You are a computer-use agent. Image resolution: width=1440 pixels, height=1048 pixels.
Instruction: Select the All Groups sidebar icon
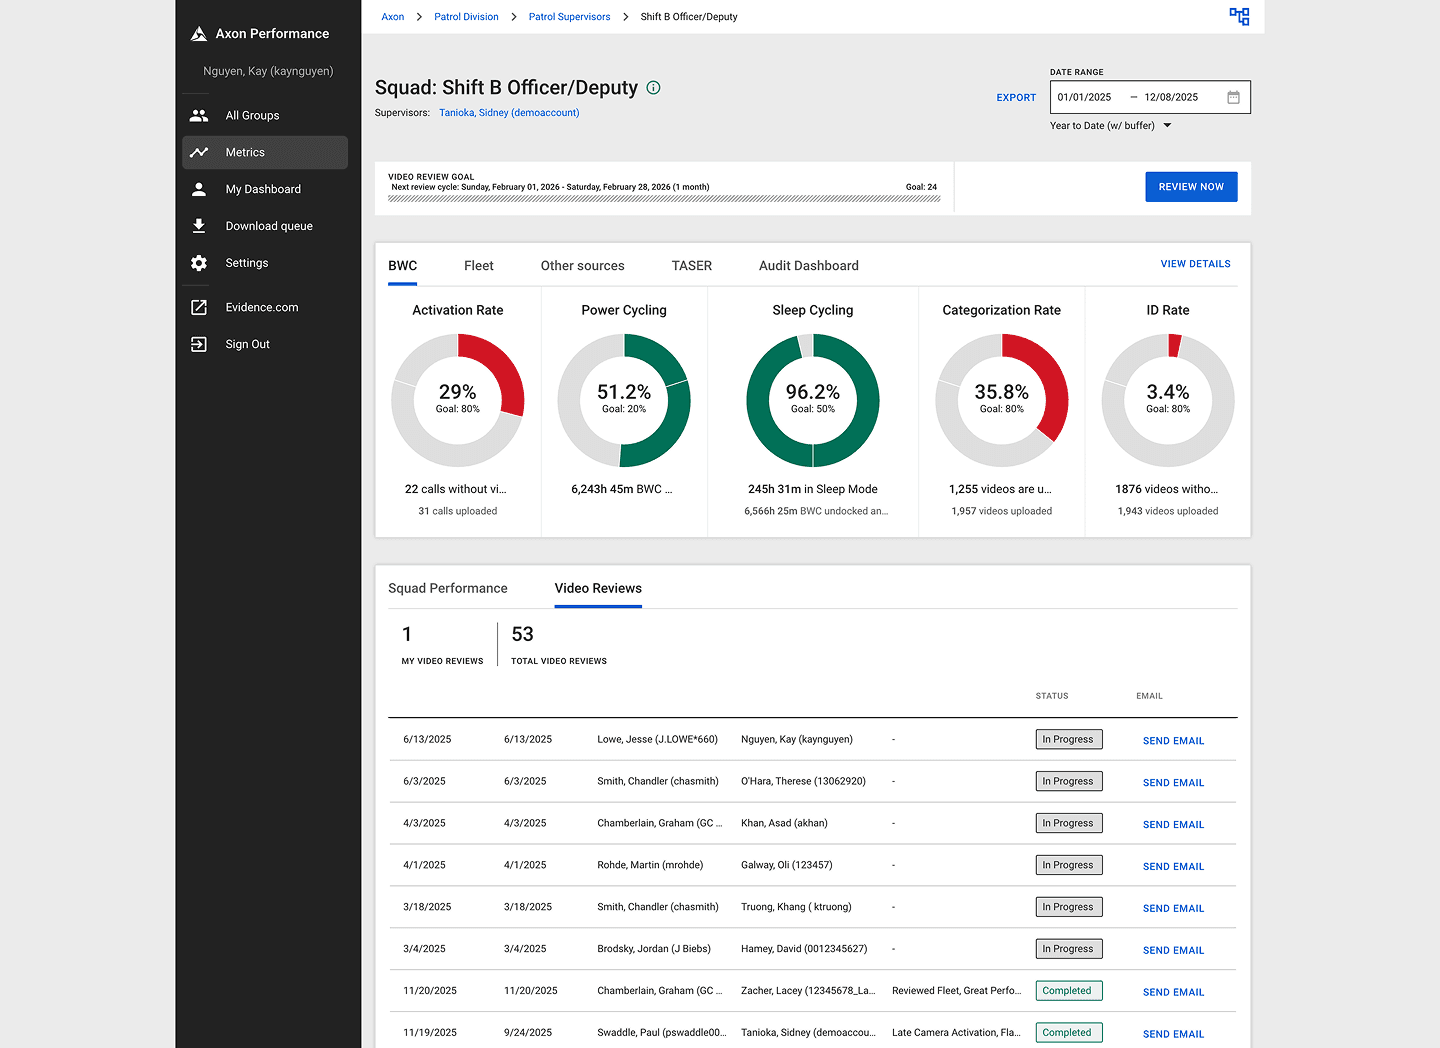(x=199, y=115)
